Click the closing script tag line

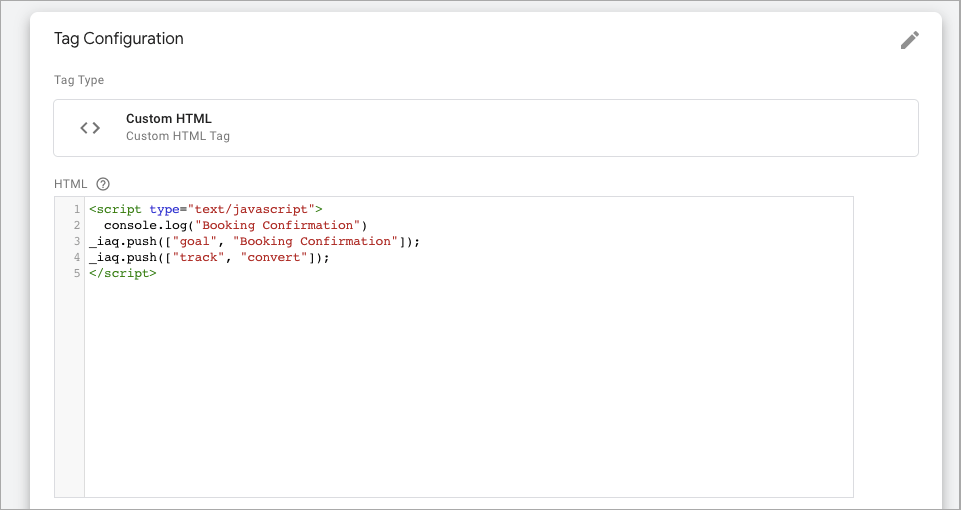(123, 273)
